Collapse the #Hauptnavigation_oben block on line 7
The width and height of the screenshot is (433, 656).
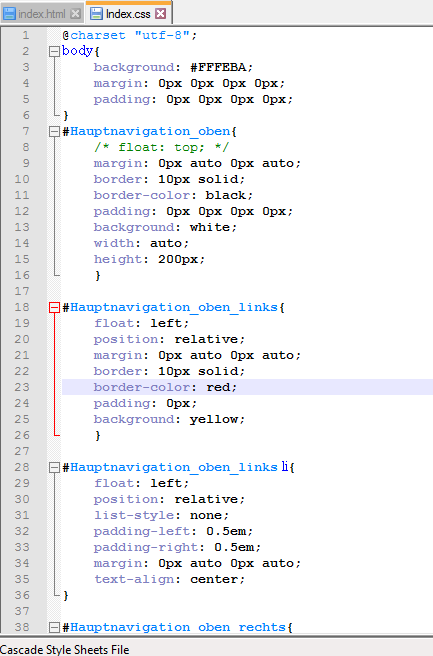tap(54, 131)
